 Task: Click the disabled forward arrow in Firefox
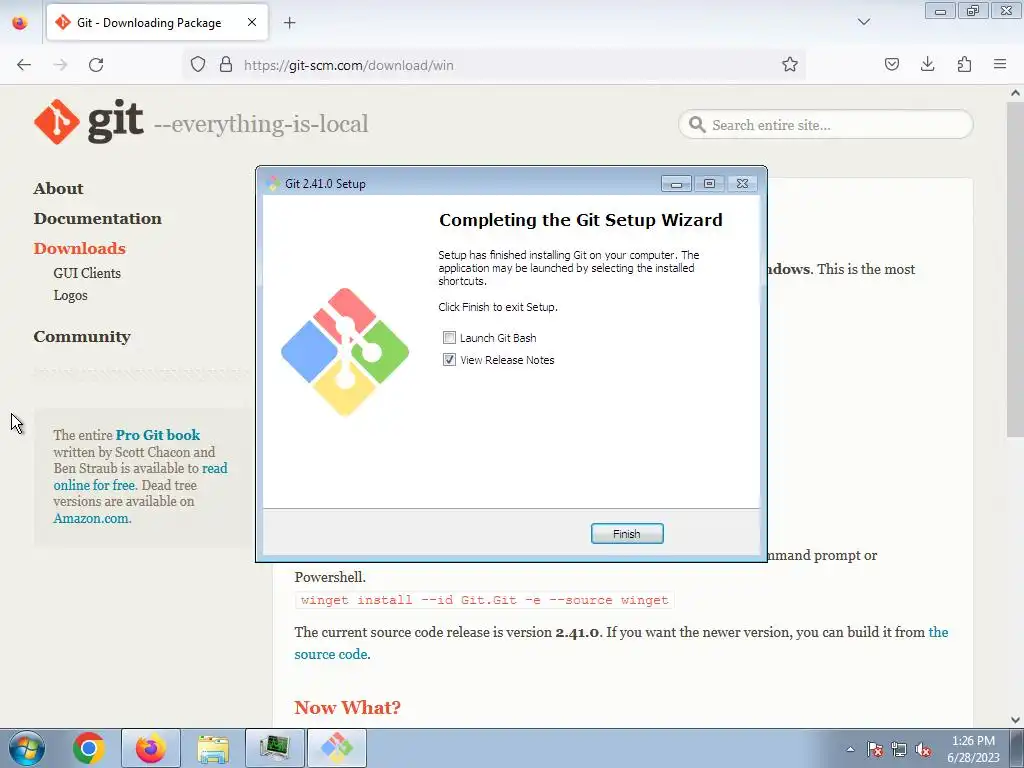60,65
